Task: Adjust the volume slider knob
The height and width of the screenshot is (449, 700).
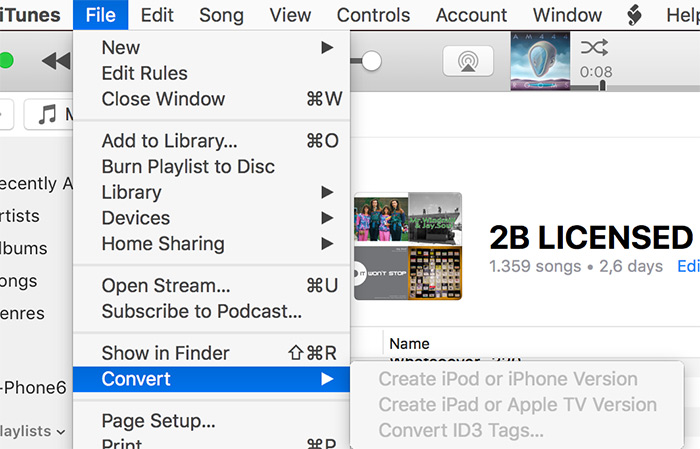Action: tap(371, 61)
